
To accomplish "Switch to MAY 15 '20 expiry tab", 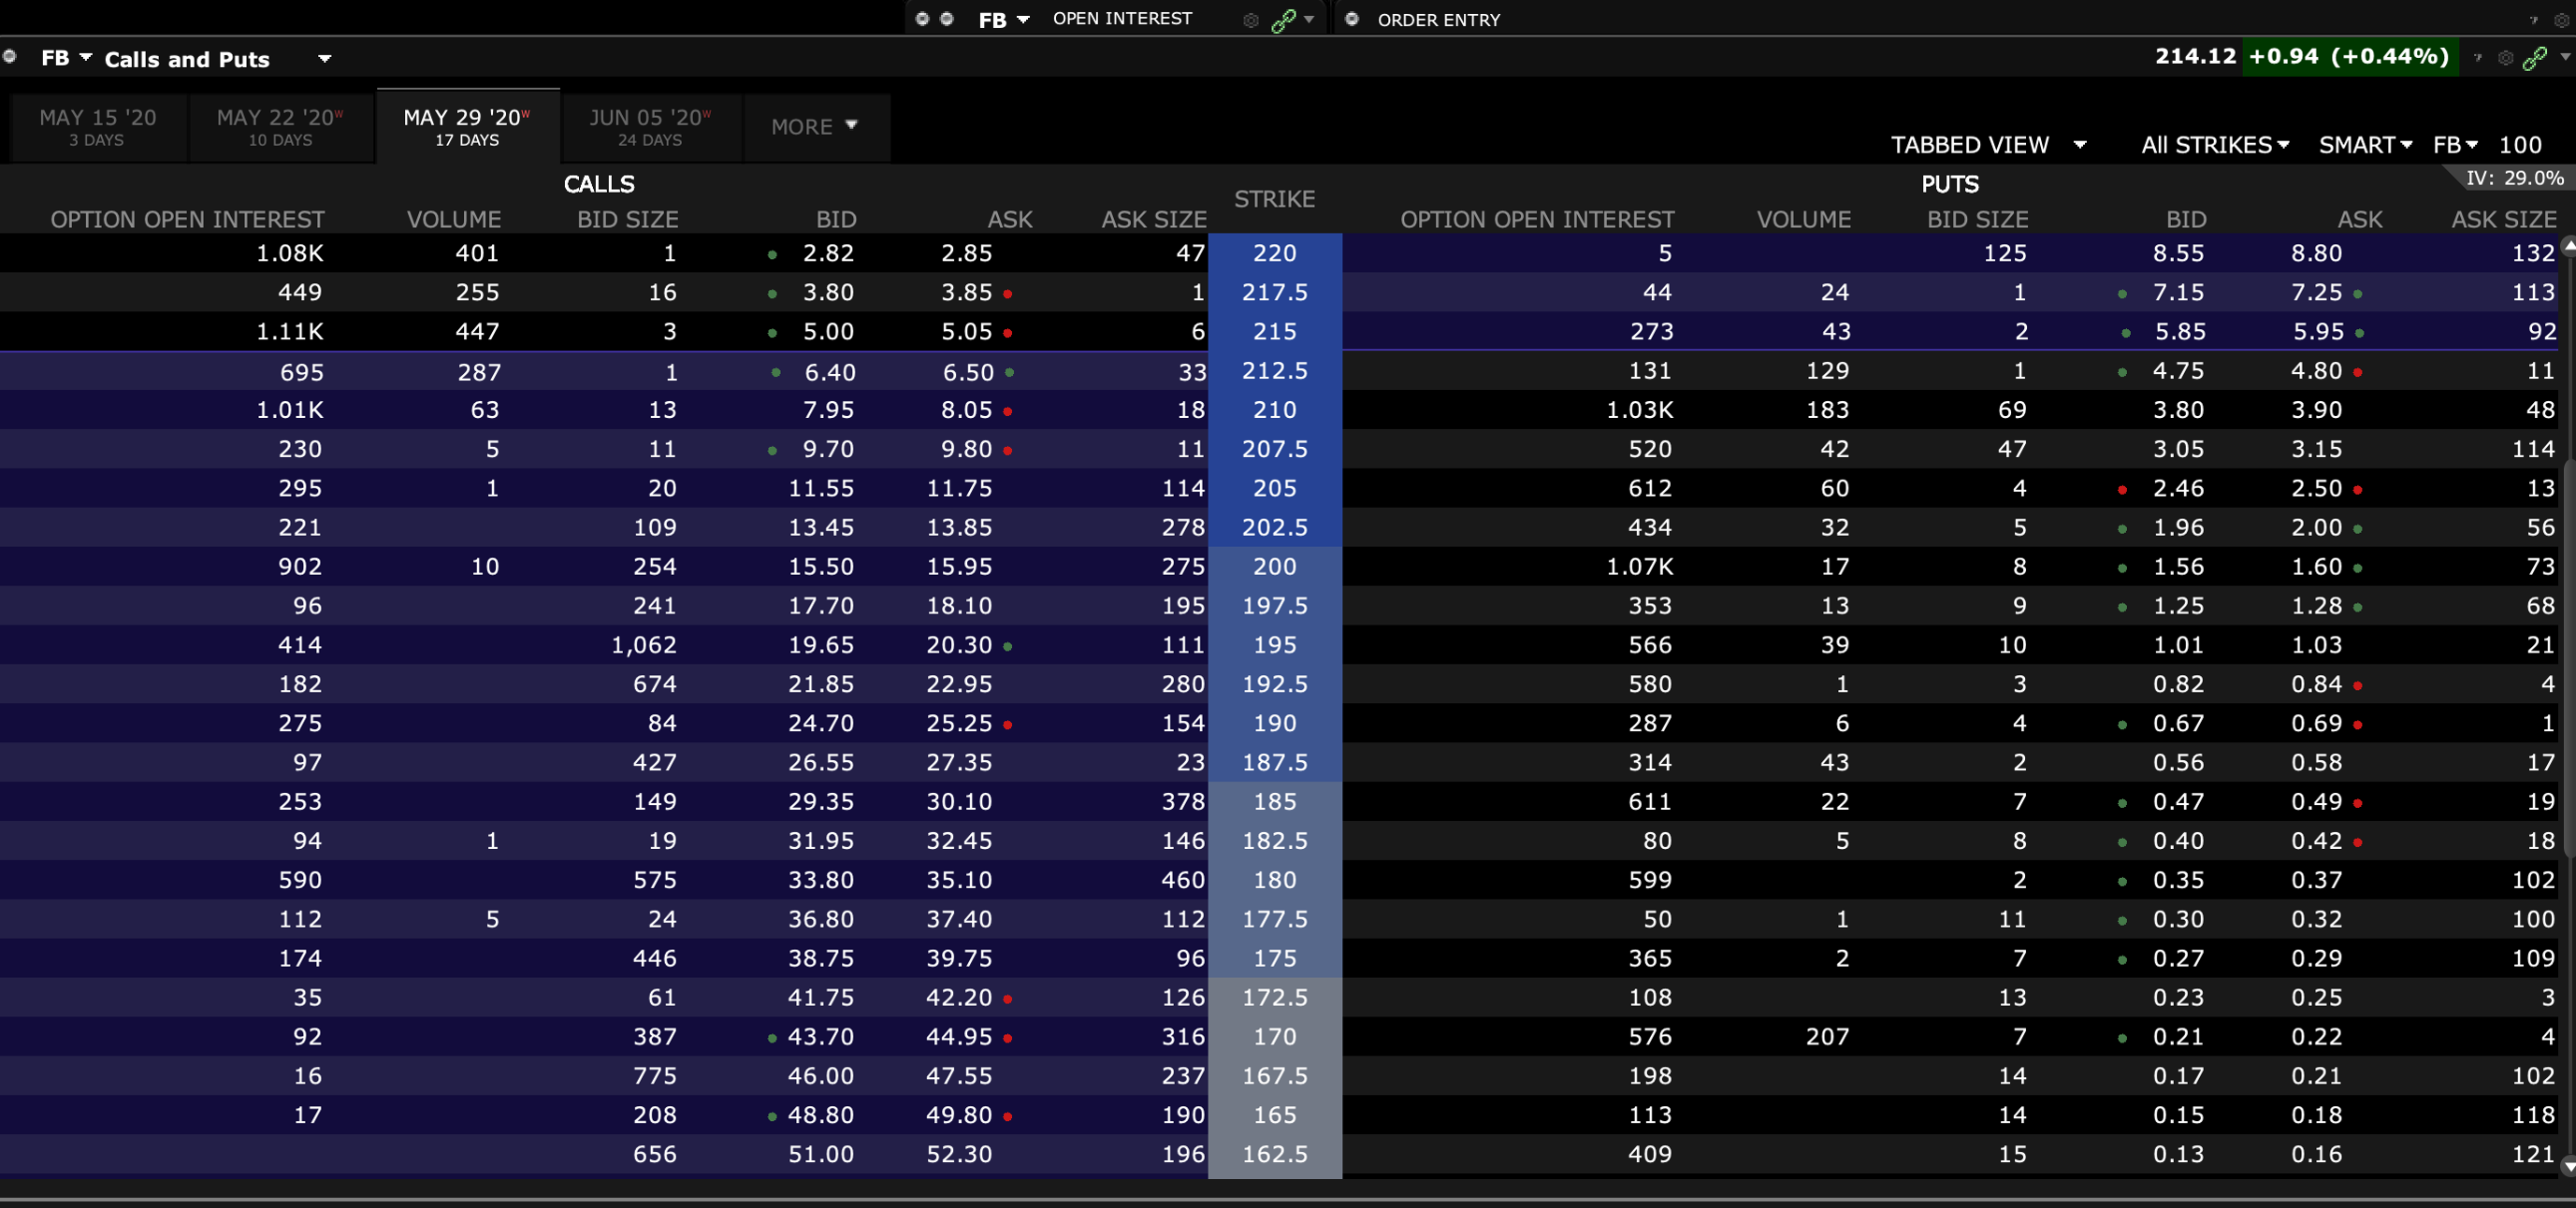I will click(x=97, y=127).
